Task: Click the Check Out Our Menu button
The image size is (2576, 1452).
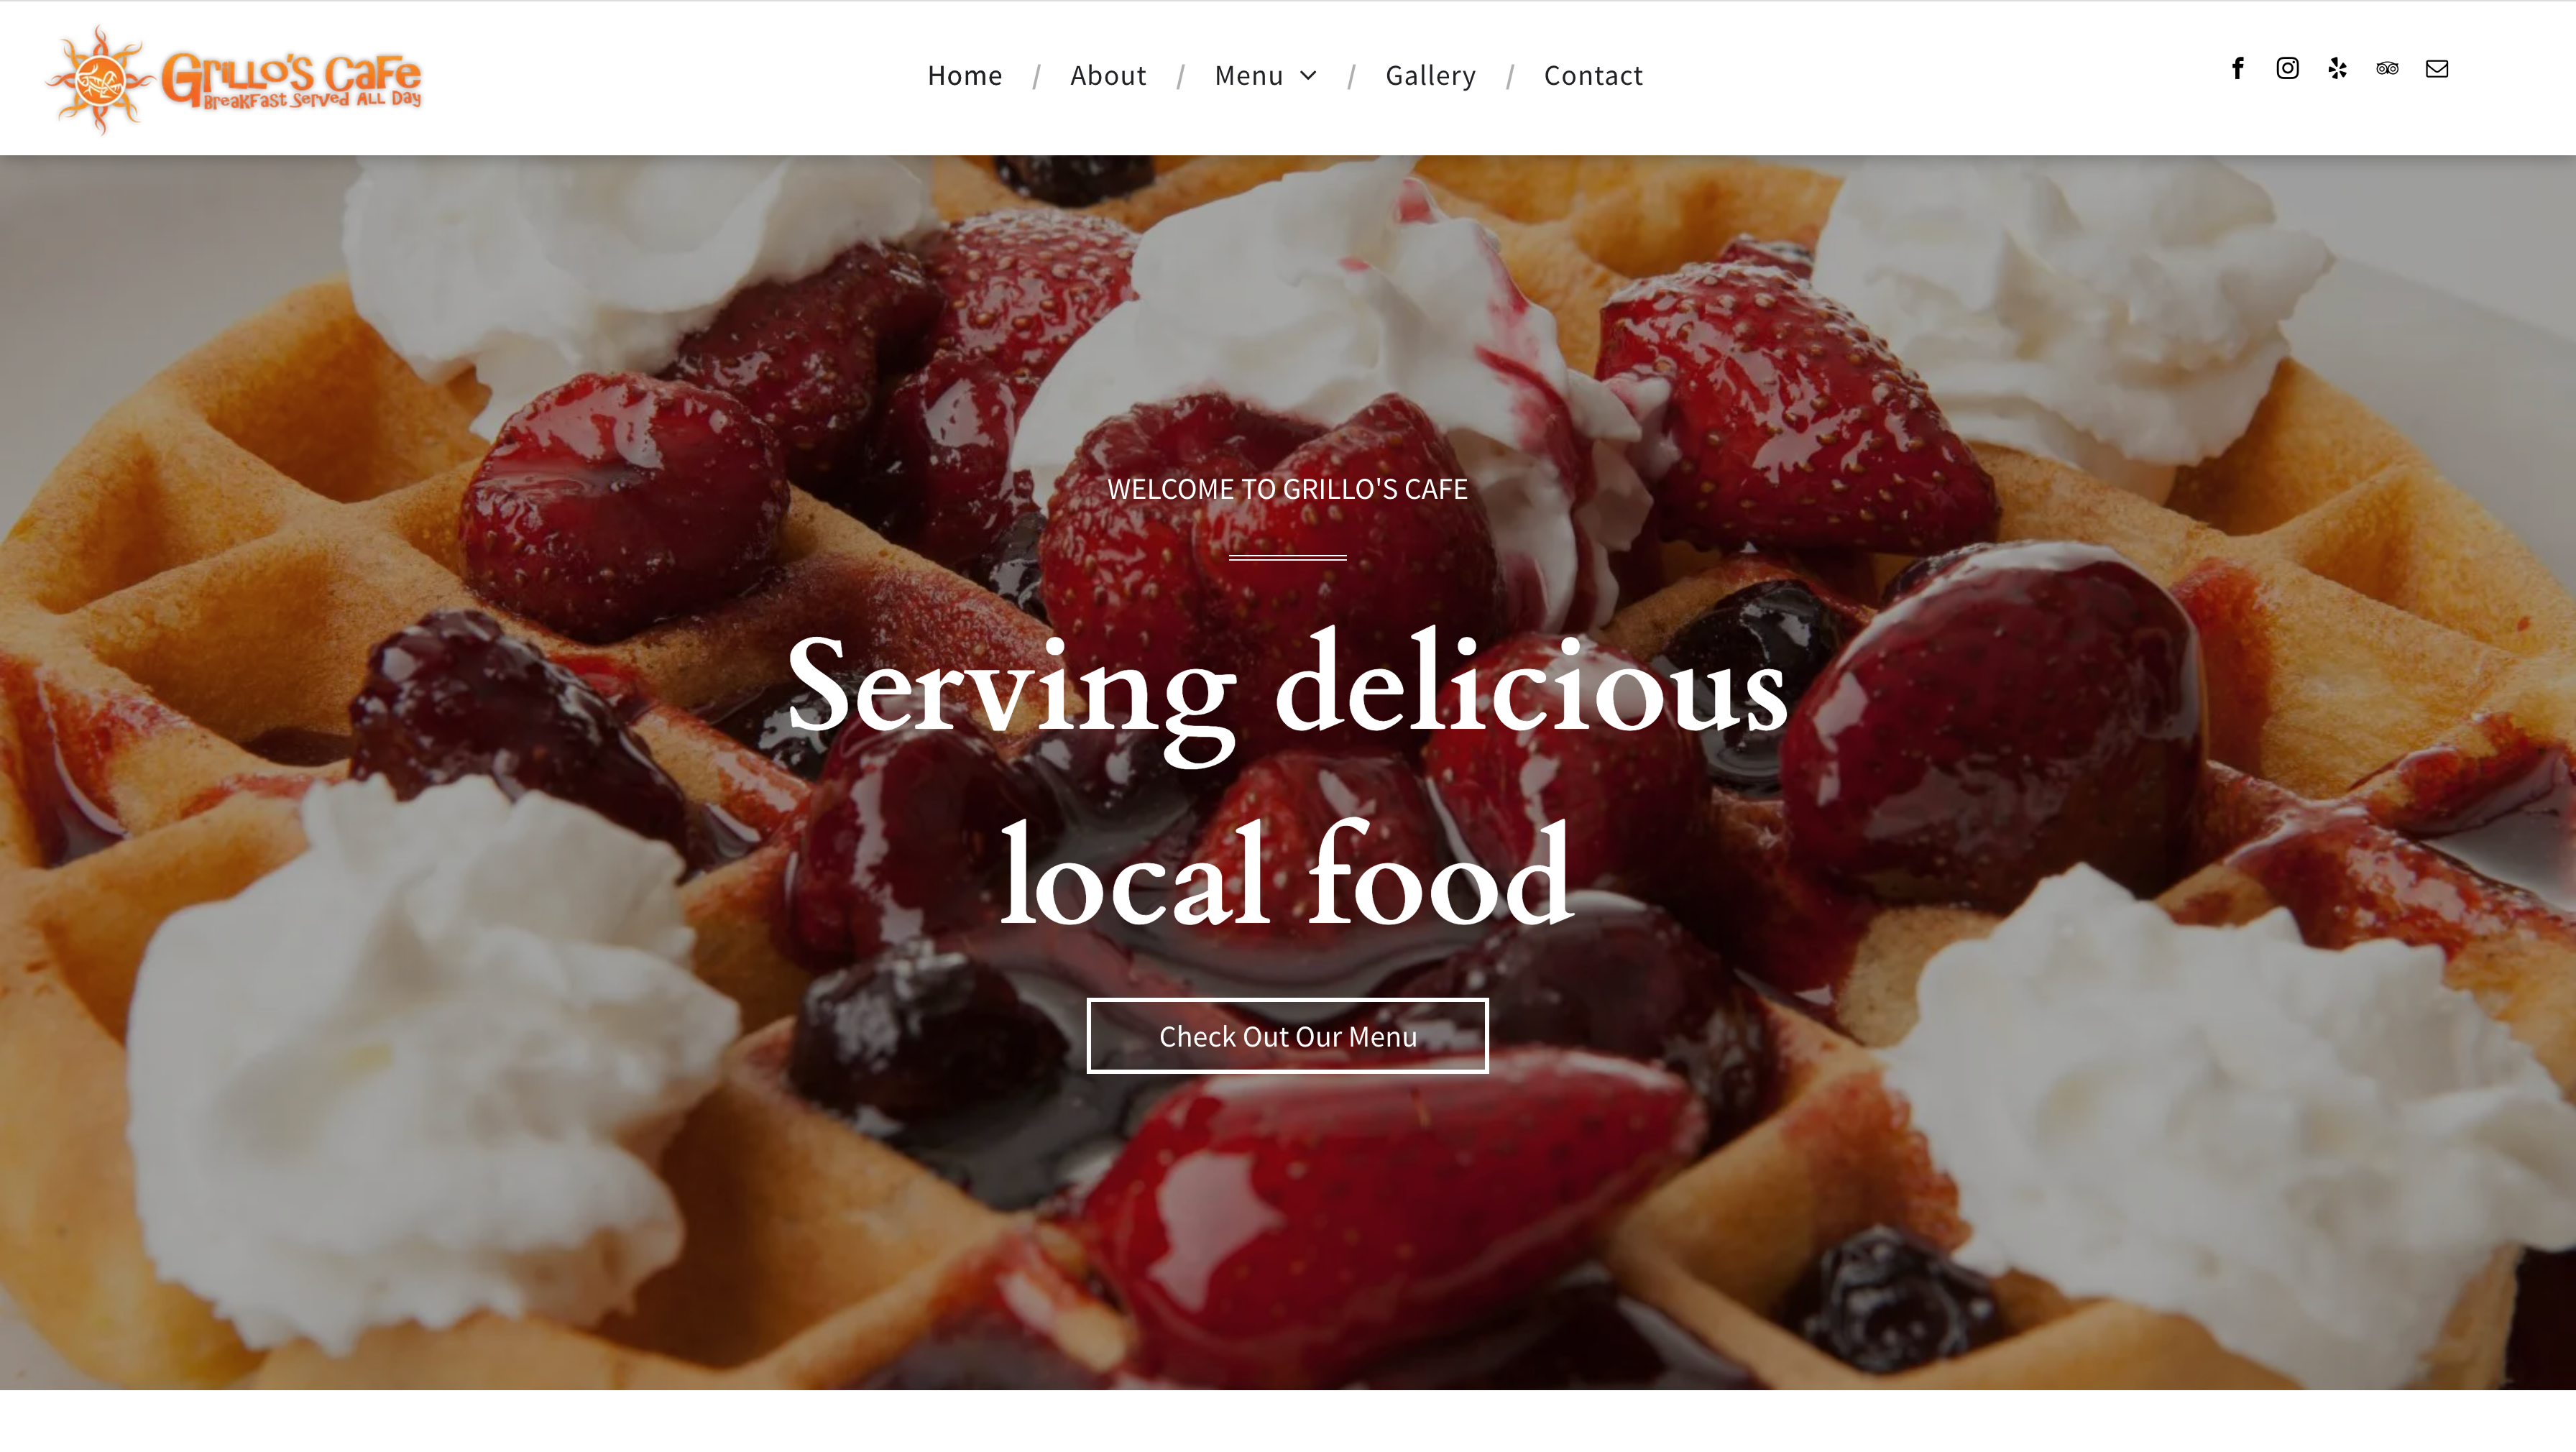Action: coord(1287,1036)
